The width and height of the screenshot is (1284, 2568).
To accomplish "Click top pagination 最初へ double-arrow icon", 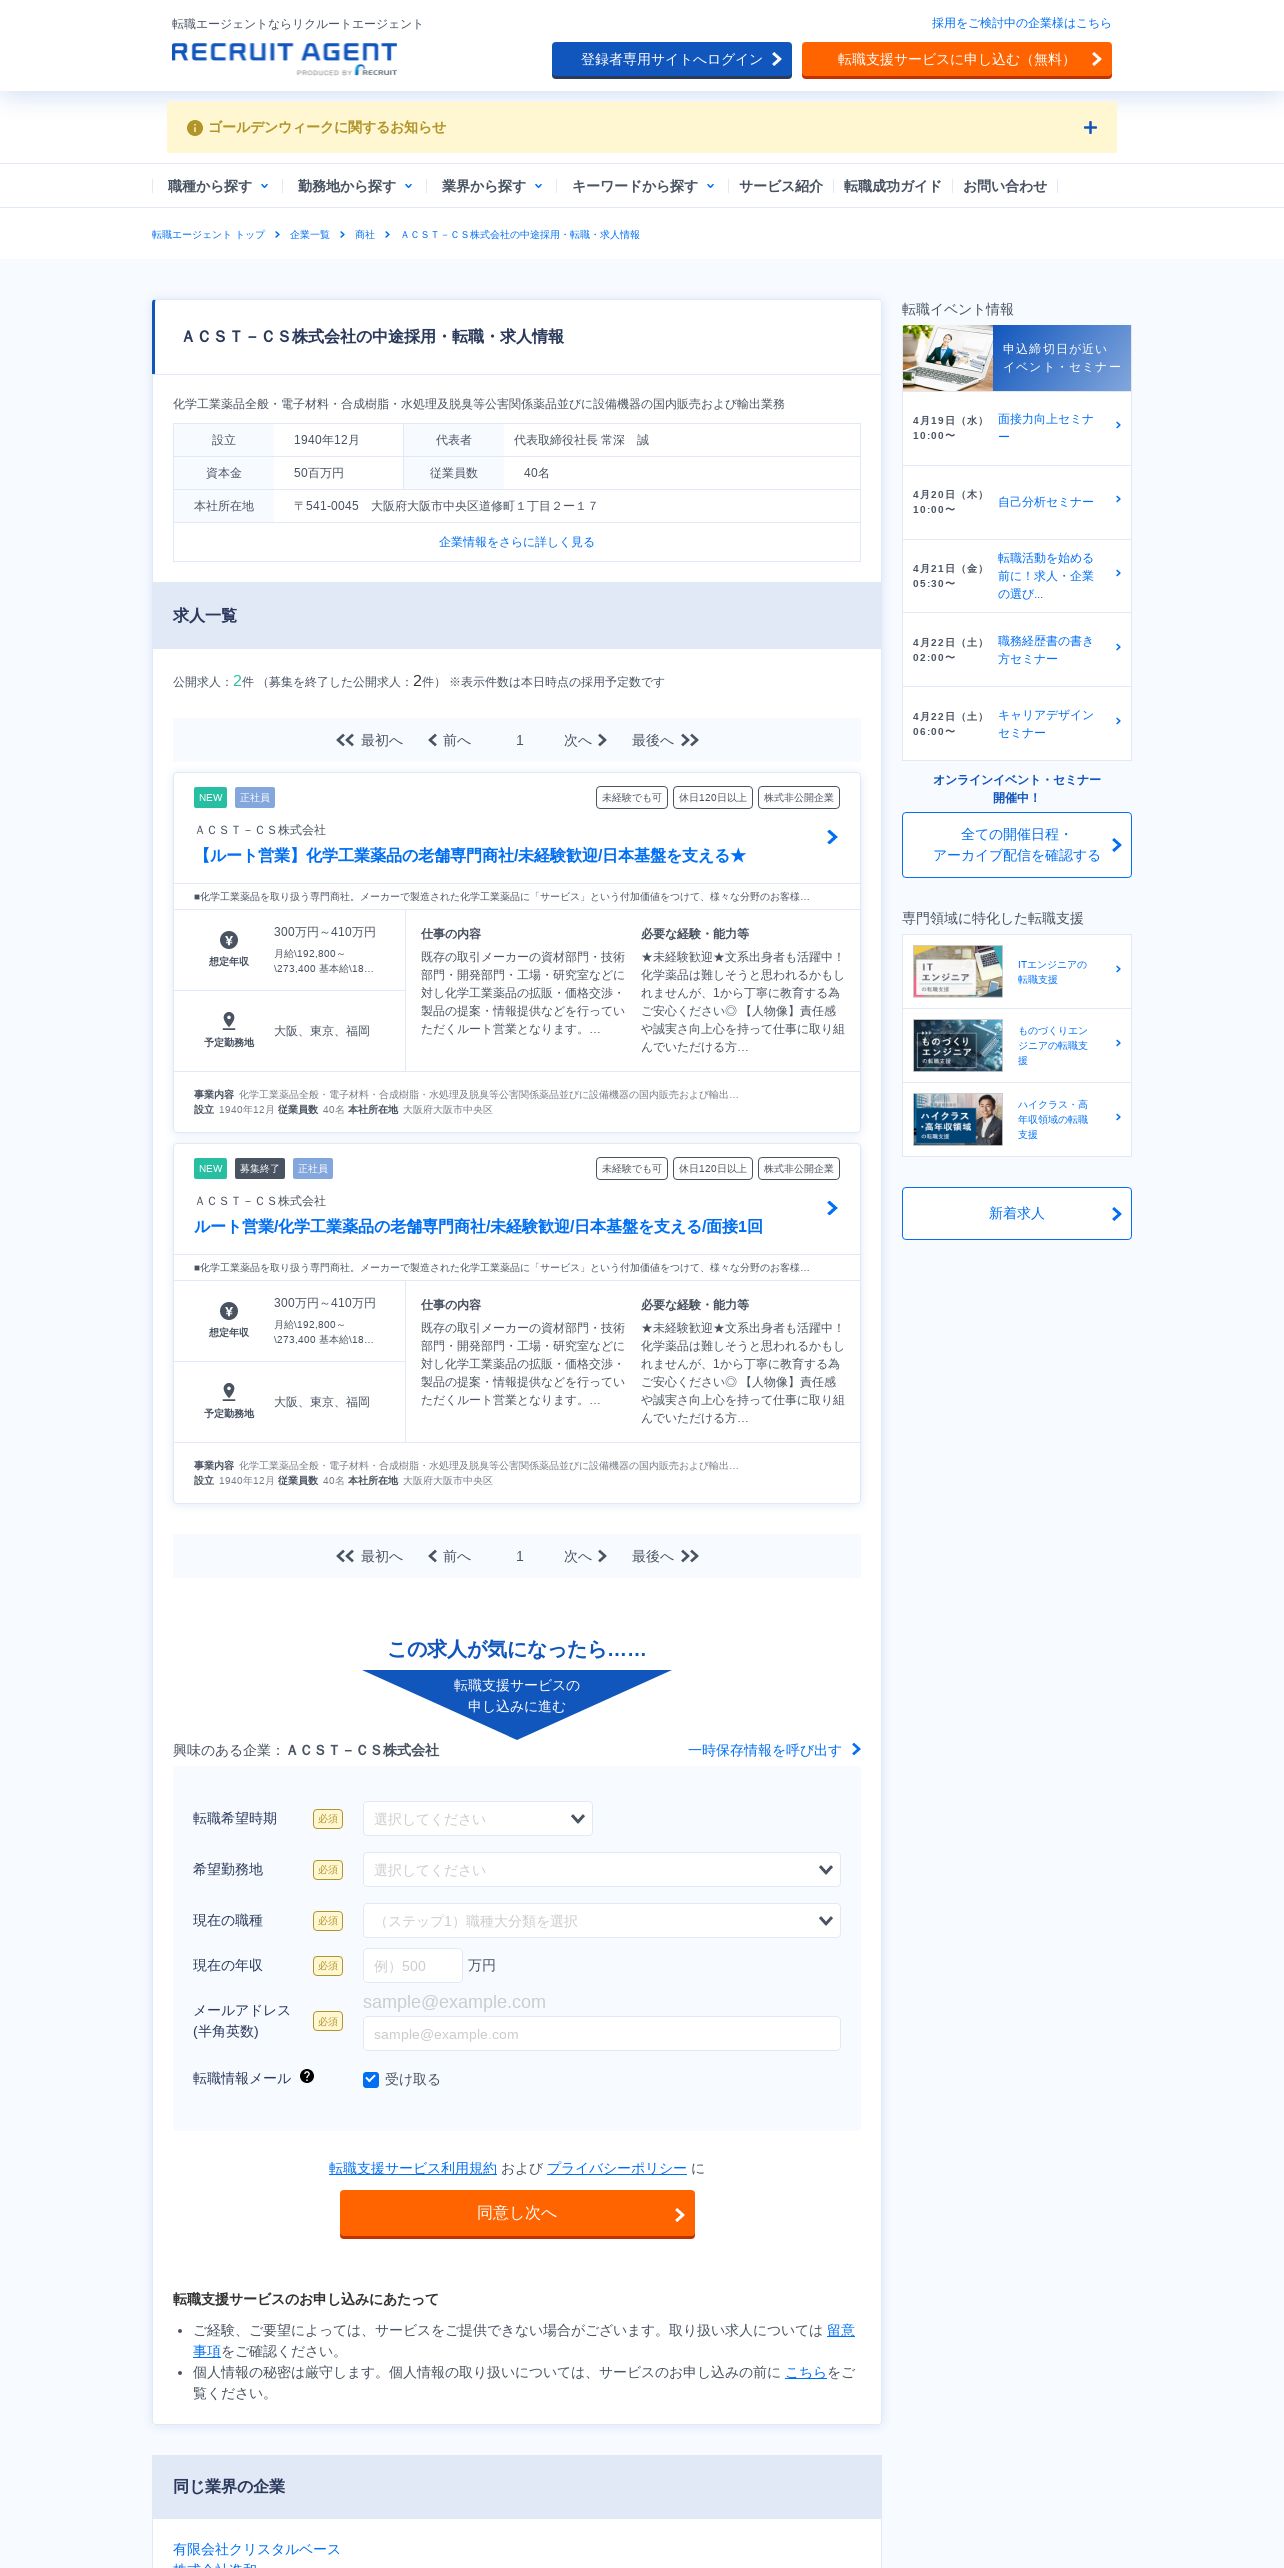I will click(345, 740).
